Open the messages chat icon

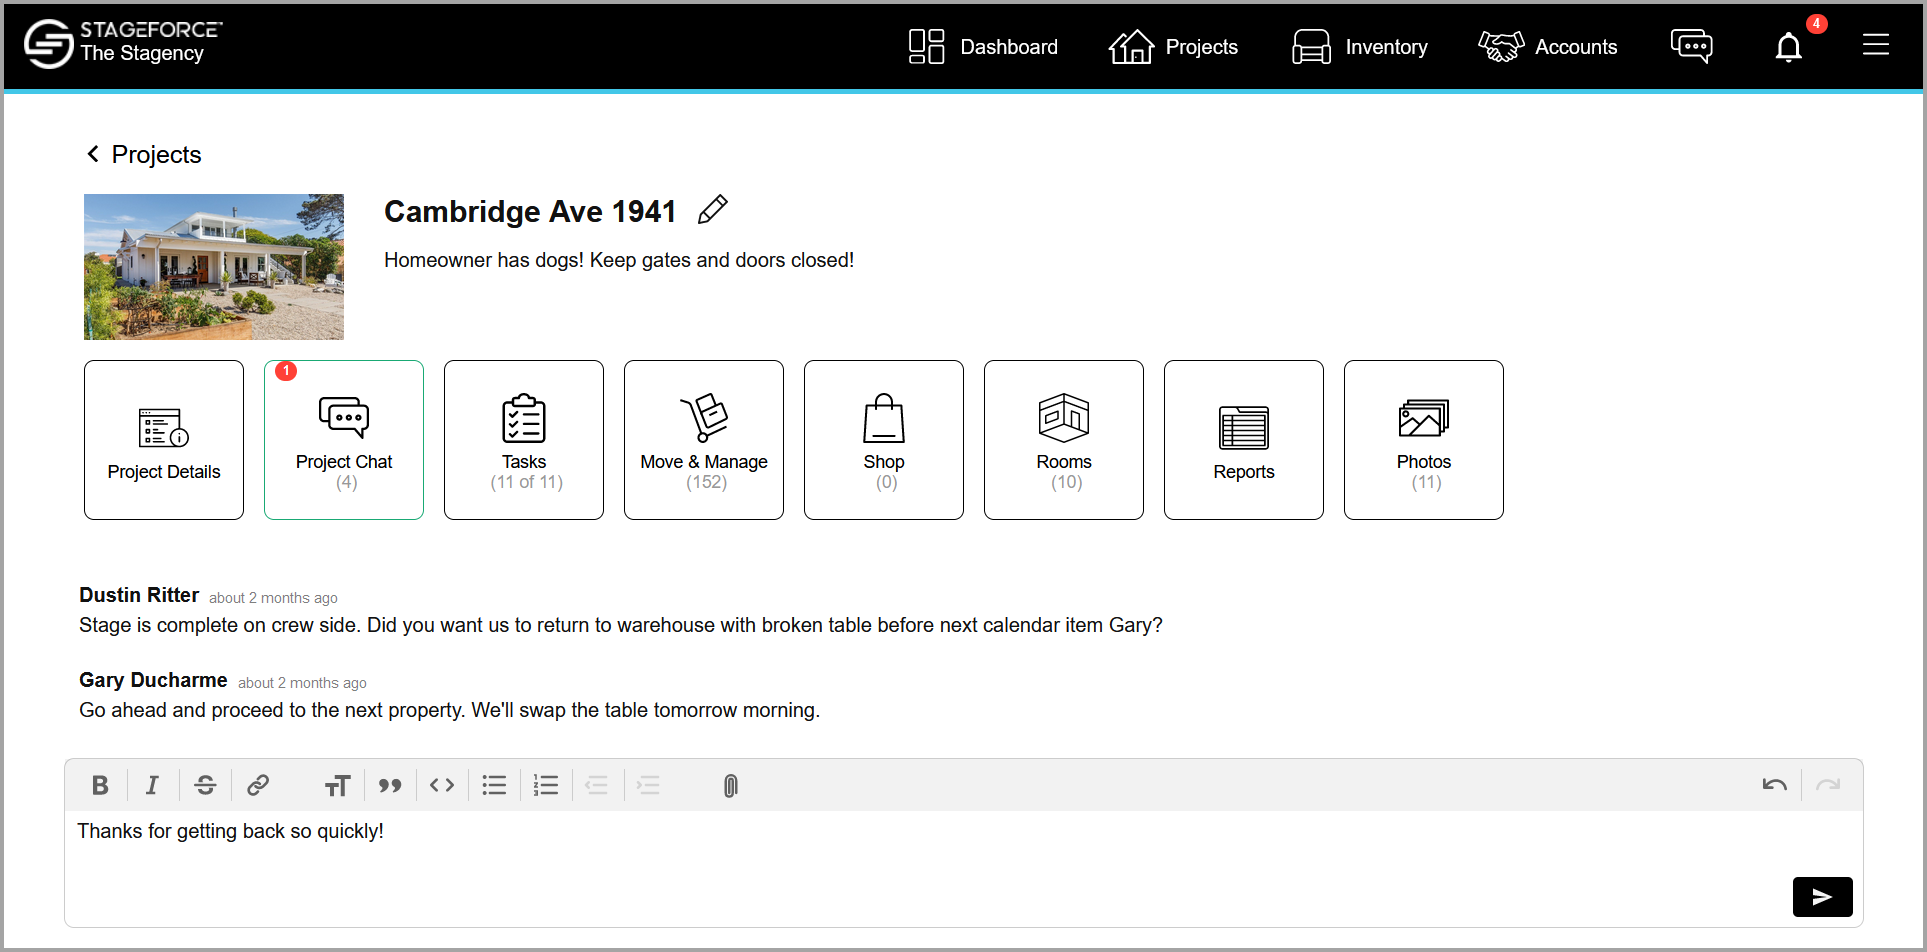[x=1692, y=45]
